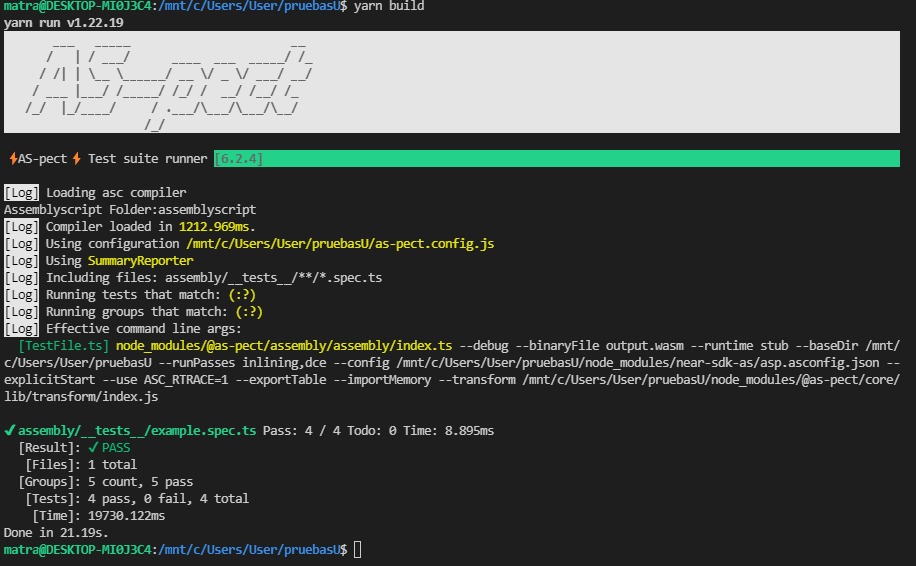The width and height of the screenshot is (916, 566).
Task: Click the green checkmark before example.spec.ts
Action: coord(9,430)
